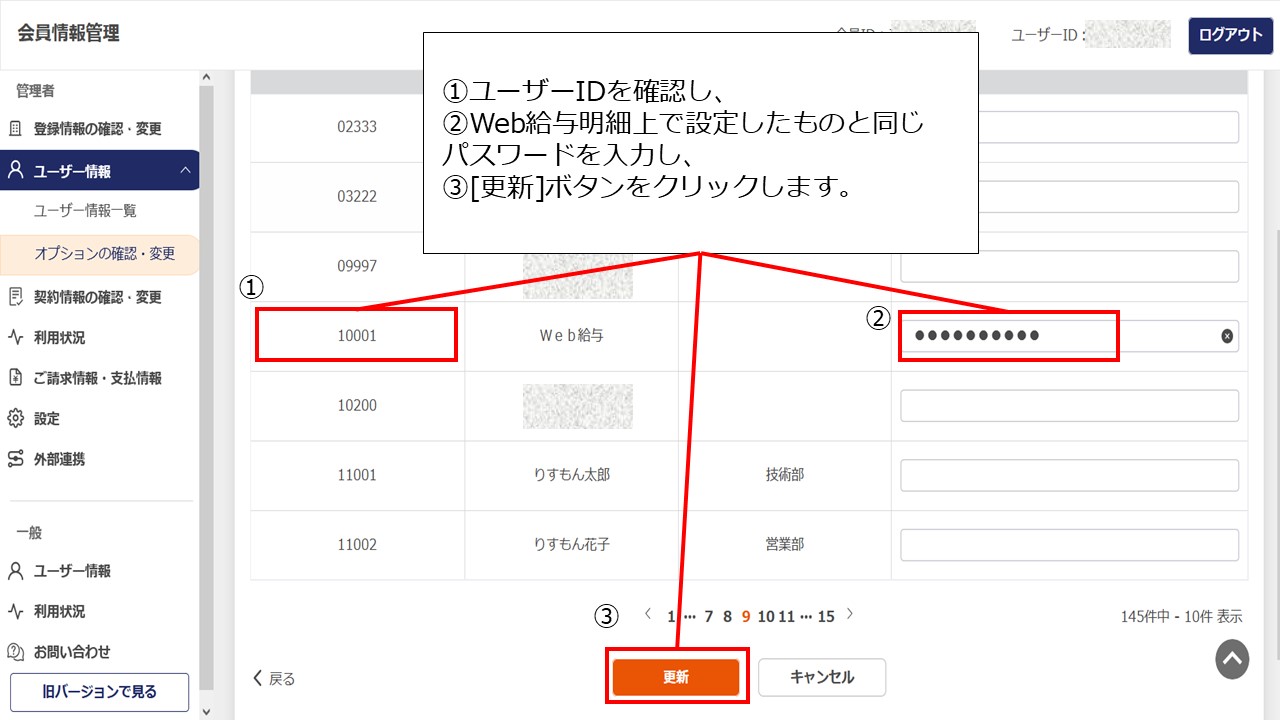Click the 更新 button
The height and width of the screenshot is (720, 1280).
676,677
